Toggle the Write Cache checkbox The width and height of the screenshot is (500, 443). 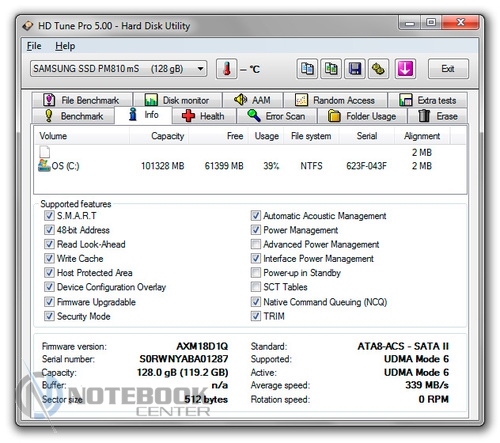[49, 258]
